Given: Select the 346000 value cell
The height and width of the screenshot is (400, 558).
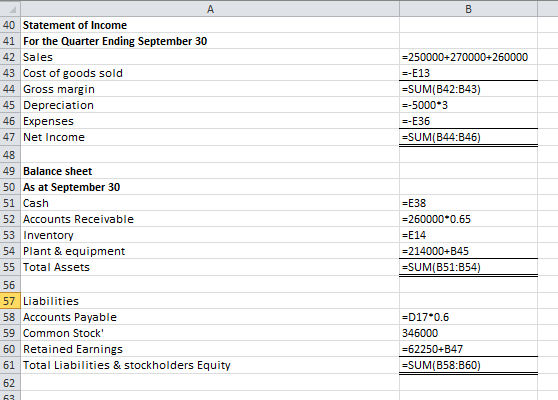Looking at the screenshot, I should pos(468,333).
